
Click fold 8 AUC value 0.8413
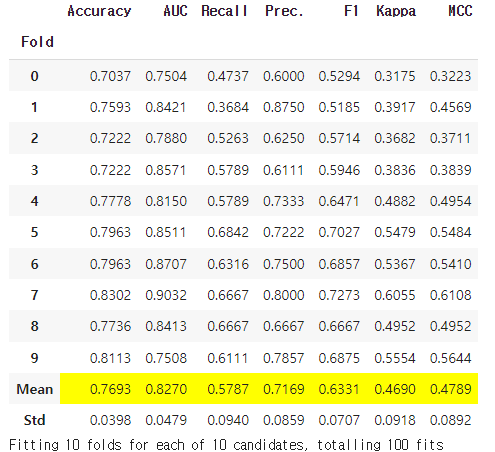pos(166,326)
